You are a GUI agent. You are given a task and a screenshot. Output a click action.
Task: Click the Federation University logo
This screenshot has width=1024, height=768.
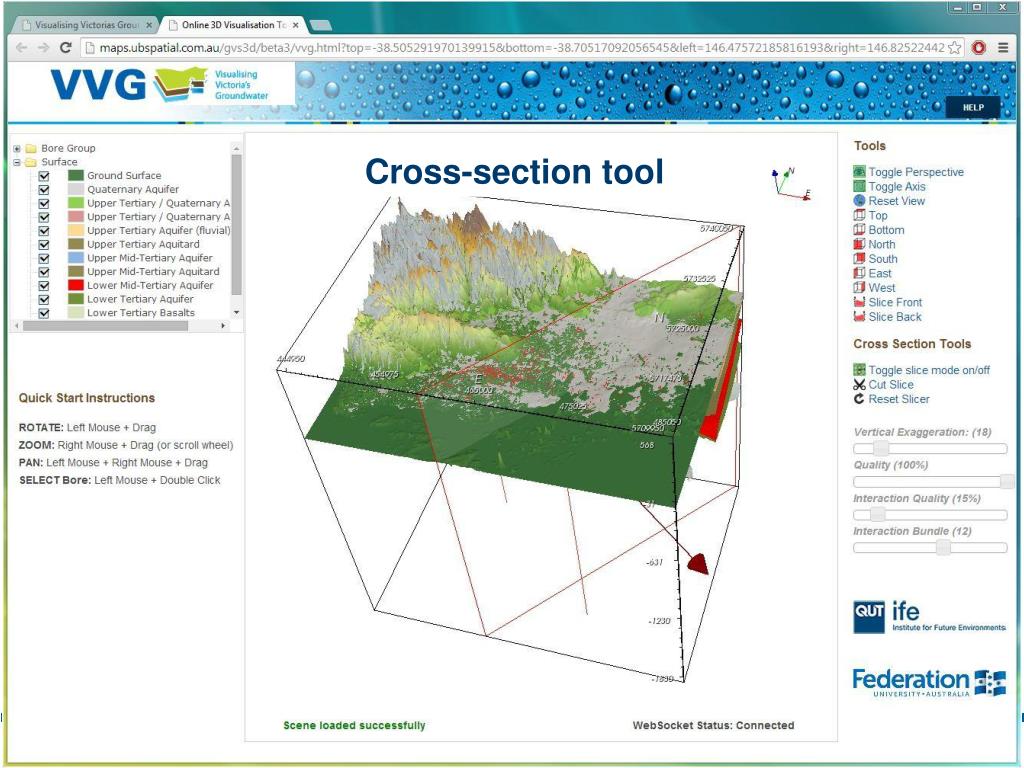(x=929, y=682)
